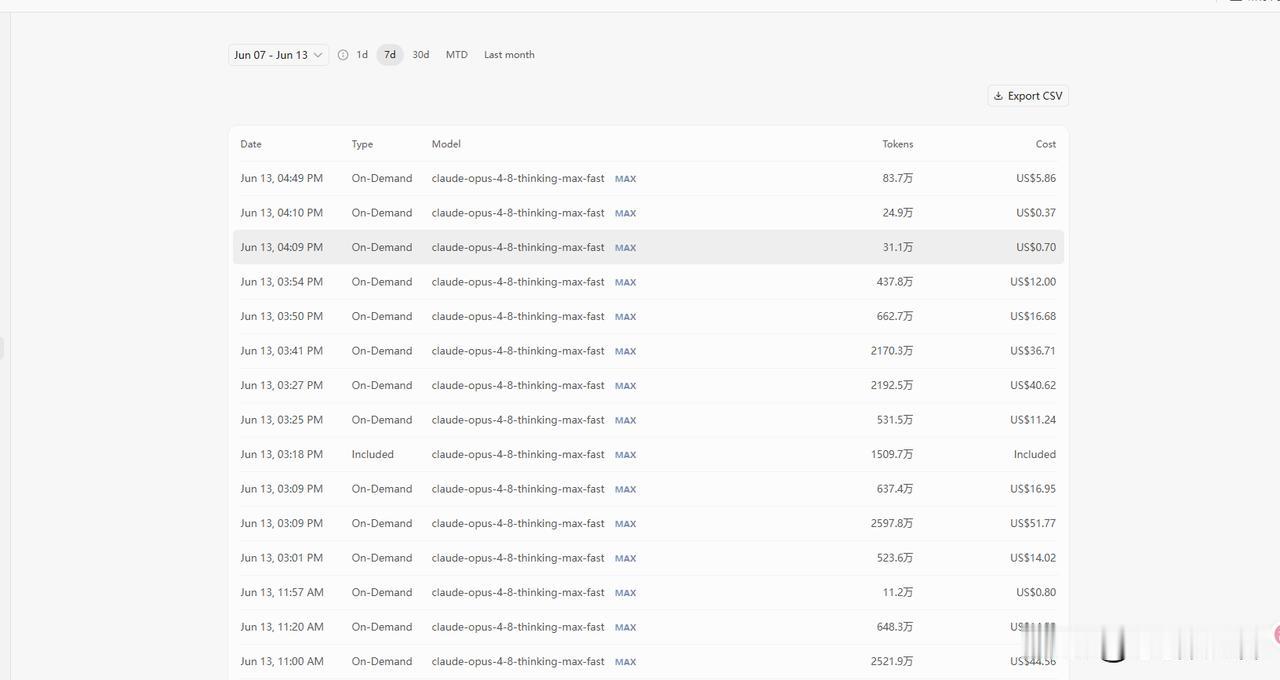Click the date Jun 13, 11:57 AM
The width and height of the screenshot is (1280, 680).
pos(282,592)
